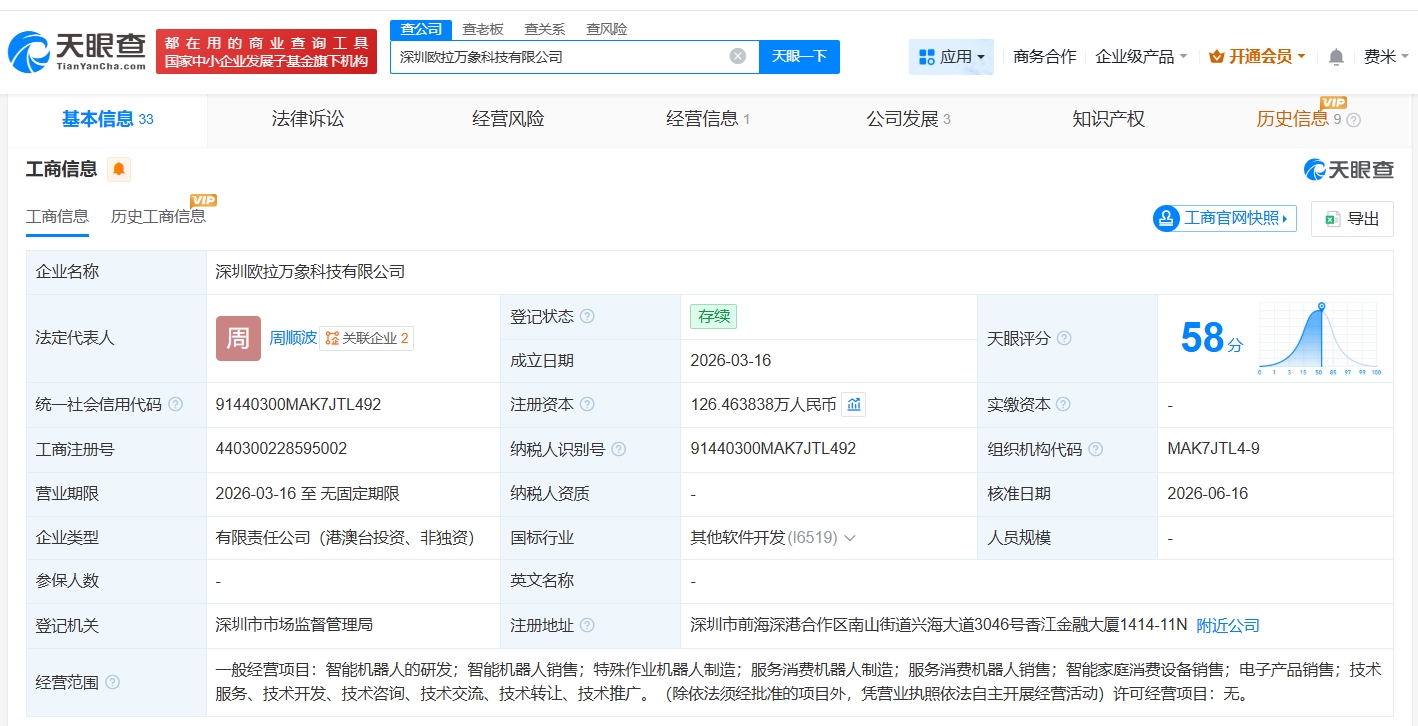
Task: Select the 查关系 search tab
Action: click(x=545, y=29)
